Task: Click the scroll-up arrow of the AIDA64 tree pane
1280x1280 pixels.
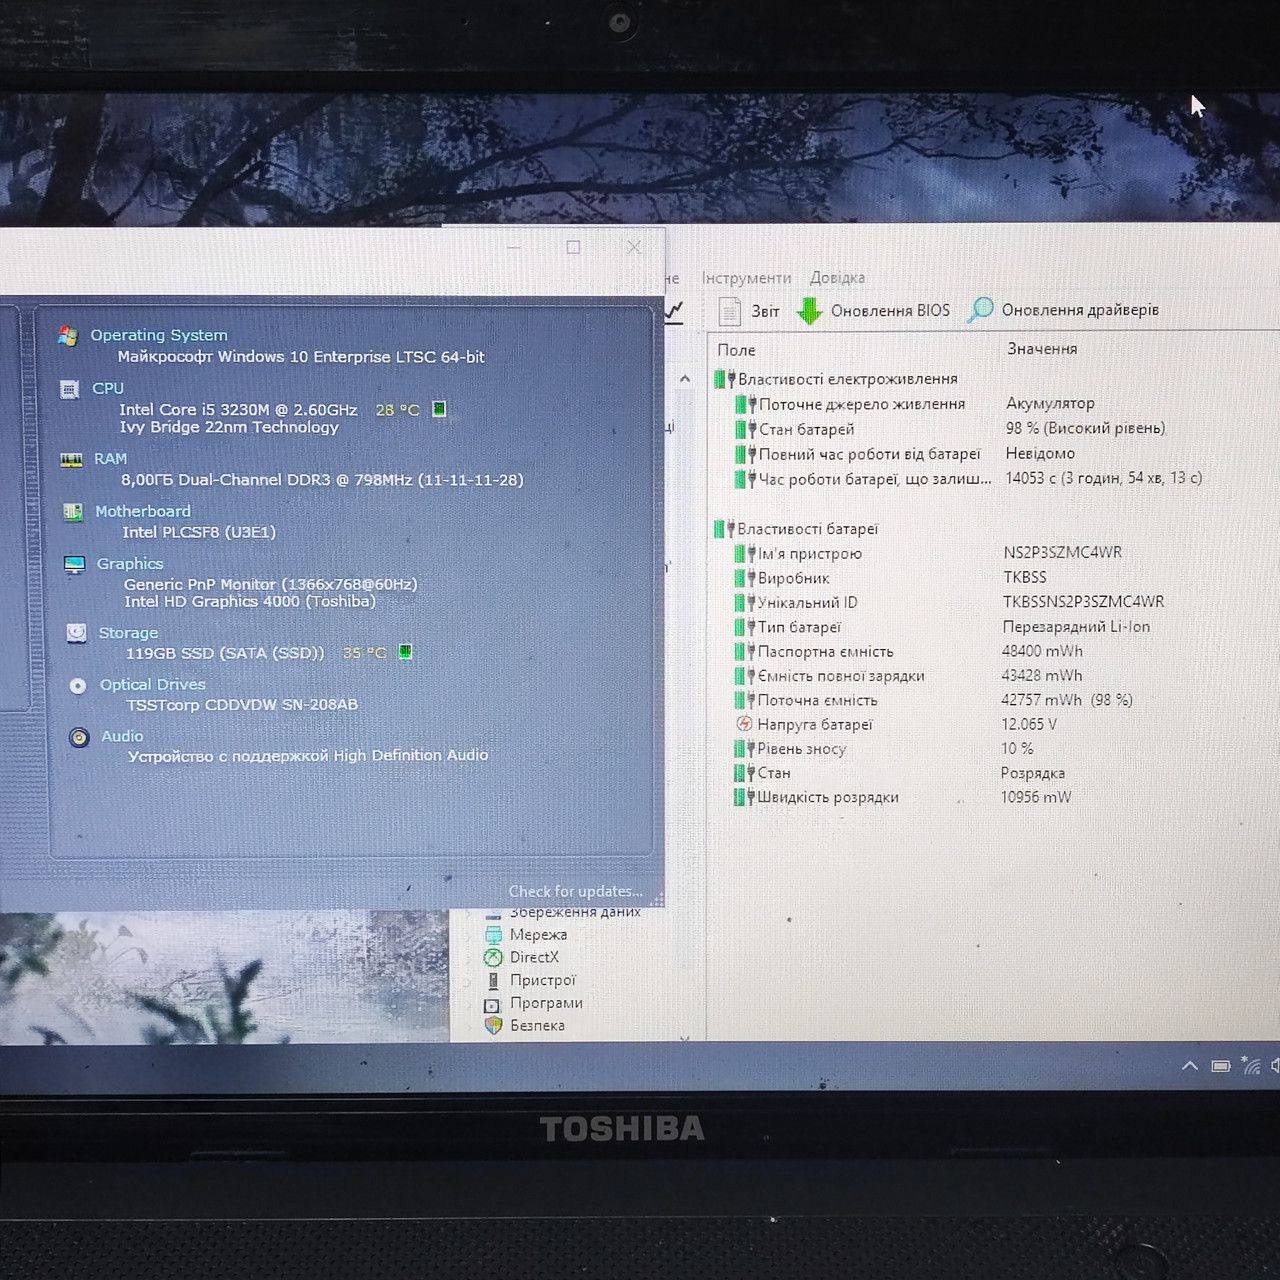Action: 685,379
